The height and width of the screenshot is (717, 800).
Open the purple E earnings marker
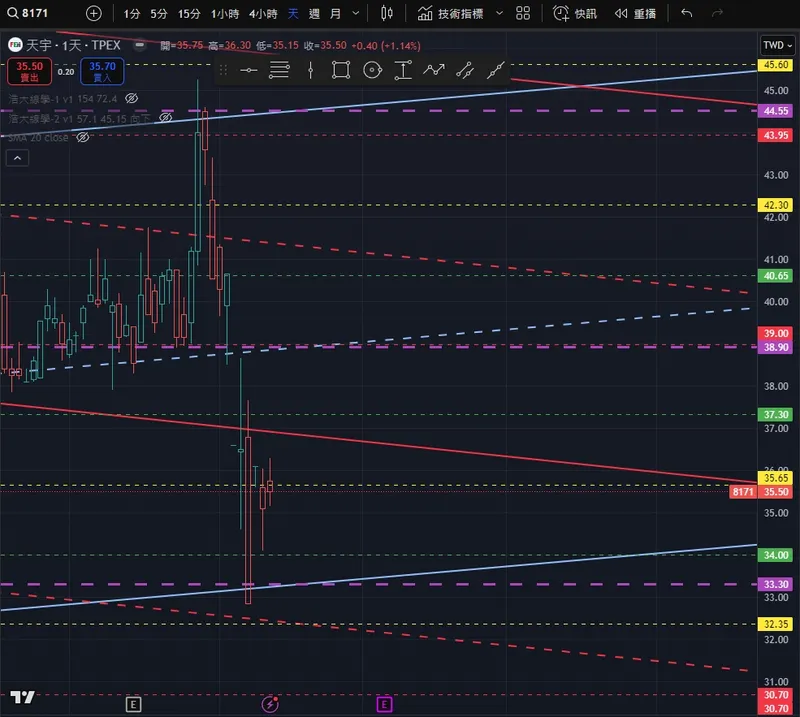pos(384,705)
